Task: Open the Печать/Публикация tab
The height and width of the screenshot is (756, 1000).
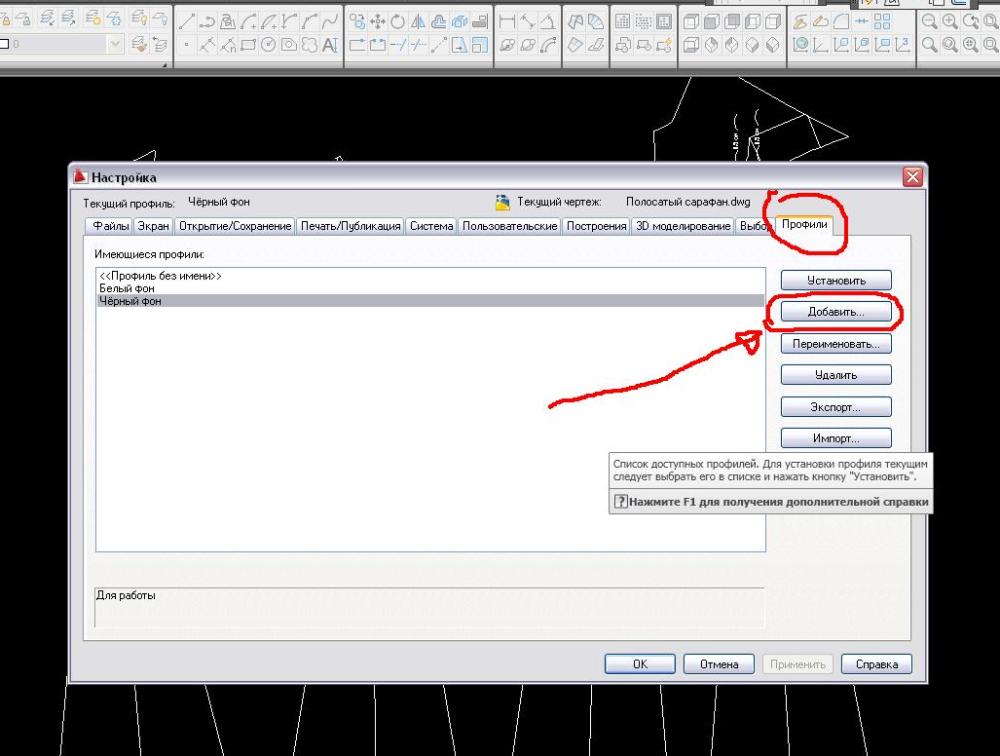Action: click(350, 226)
